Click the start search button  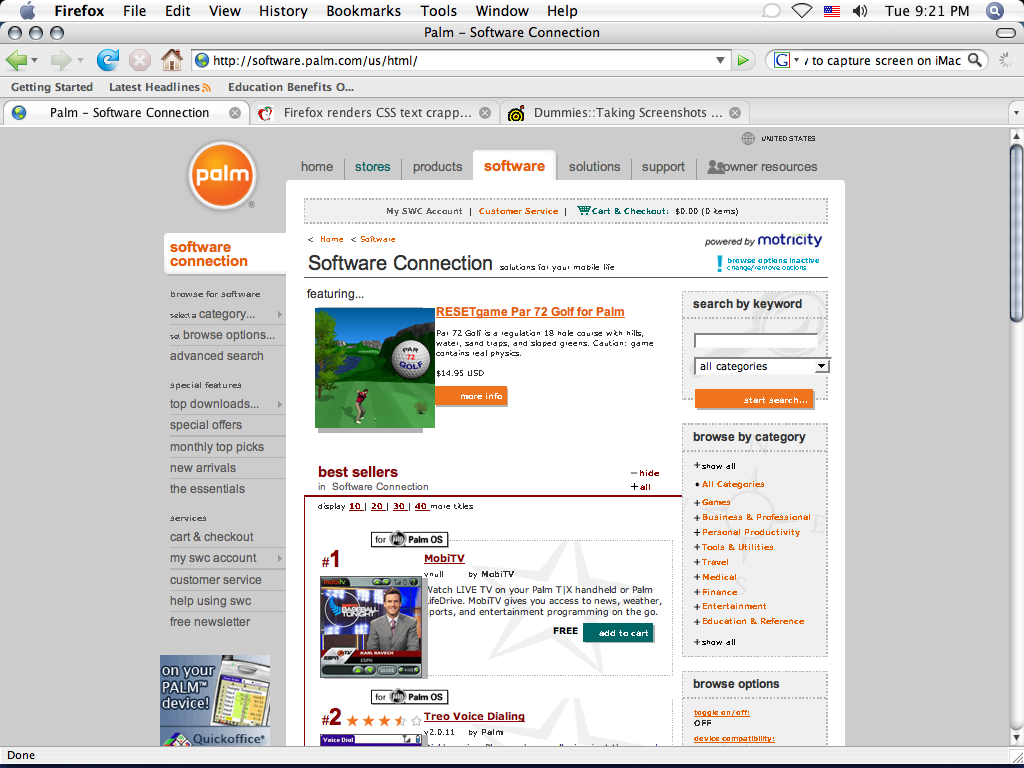754,400
